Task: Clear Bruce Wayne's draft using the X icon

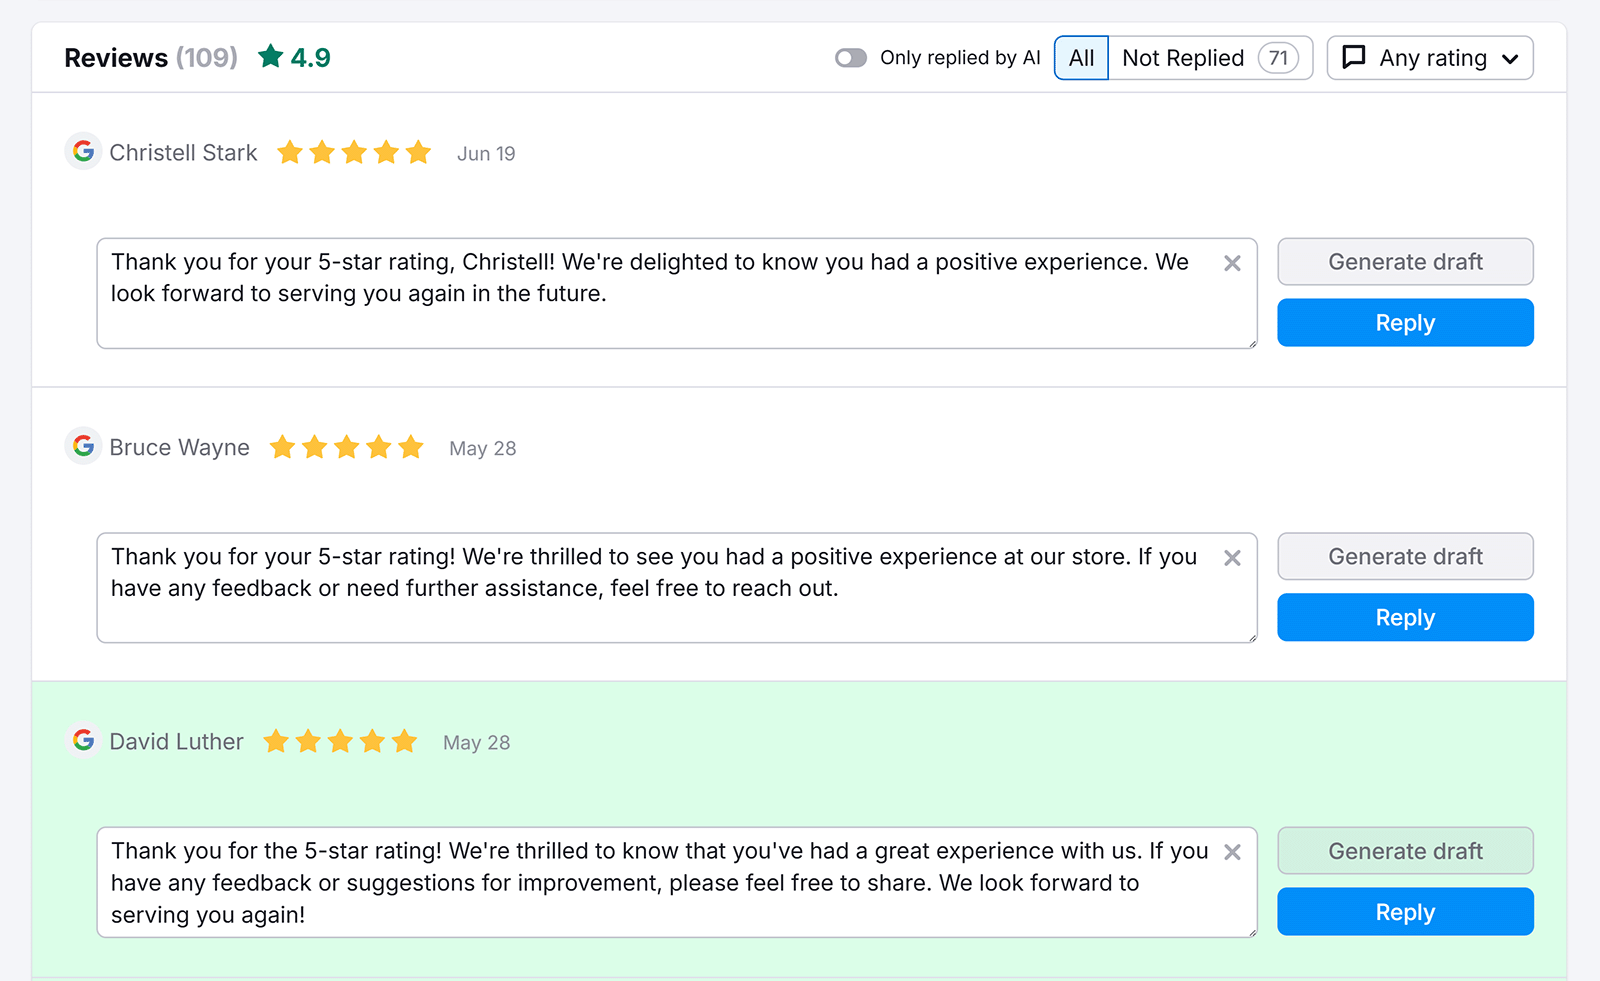Action: (1232, 558)
